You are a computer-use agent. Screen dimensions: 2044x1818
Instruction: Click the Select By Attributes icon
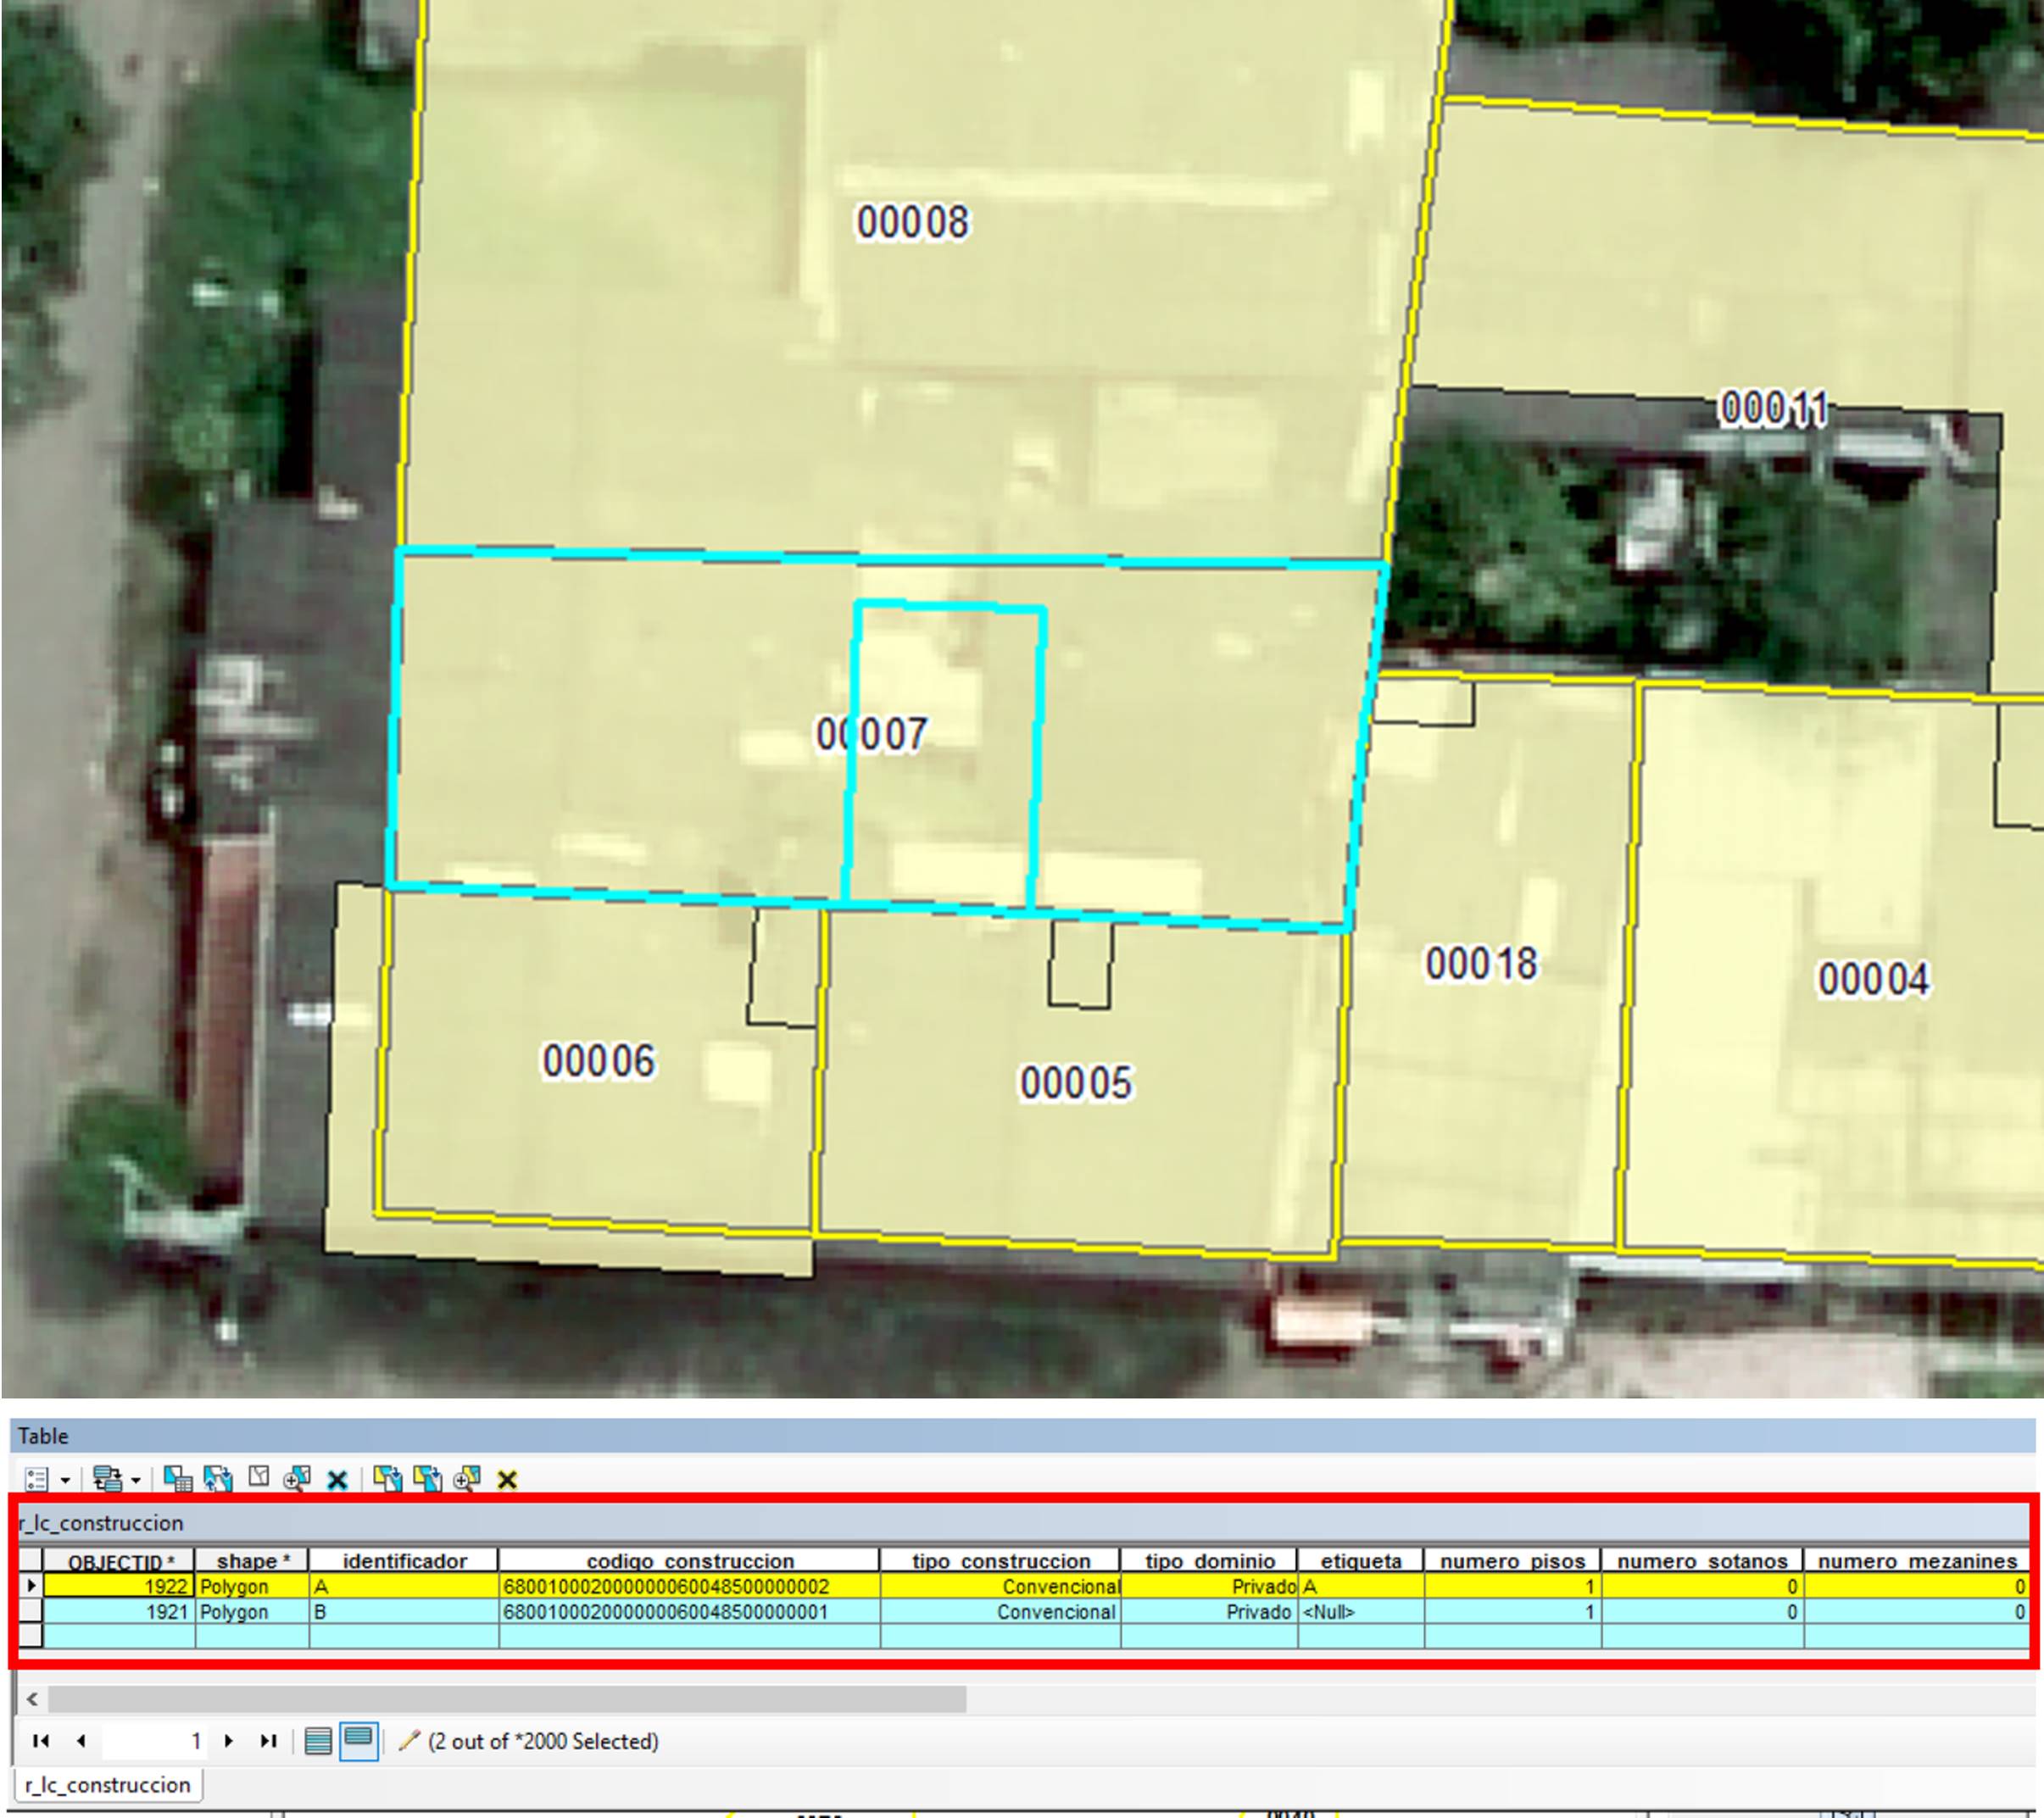tap(178, 1479)
